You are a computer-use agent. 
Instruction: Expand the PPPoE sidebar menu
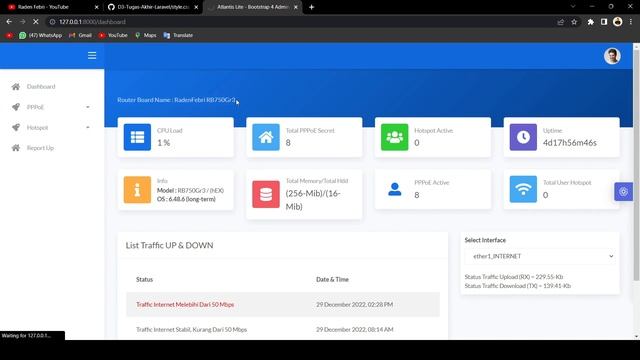[x=51, y=107]
